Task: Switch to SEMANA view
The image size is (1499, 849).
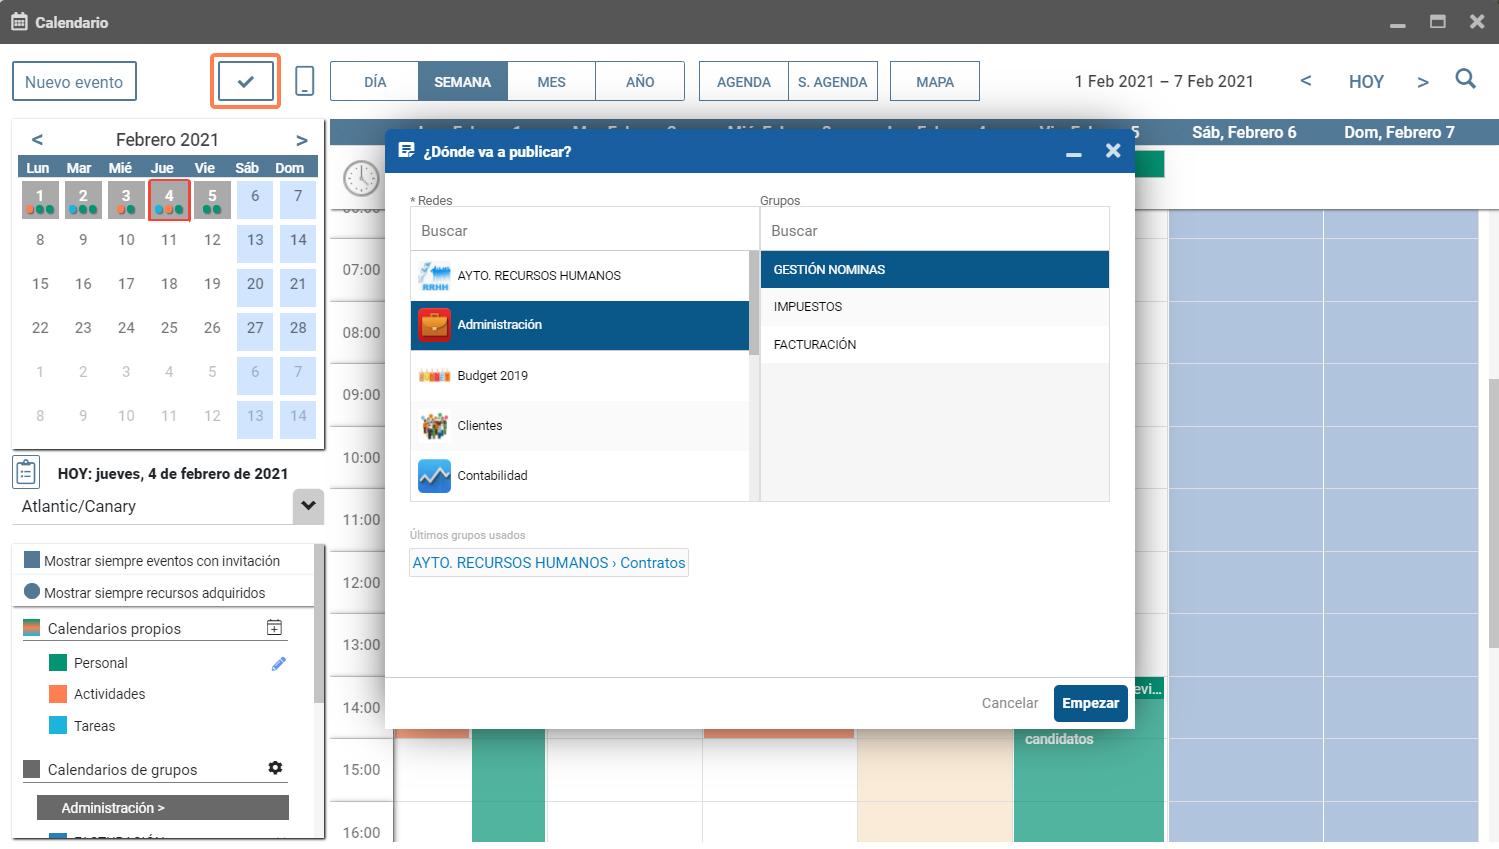Action: coord(463,82)
